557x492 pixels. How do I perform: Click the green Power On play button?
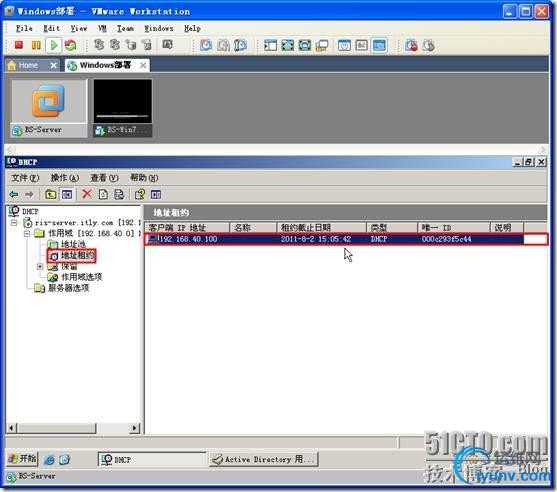click(54, 45)
